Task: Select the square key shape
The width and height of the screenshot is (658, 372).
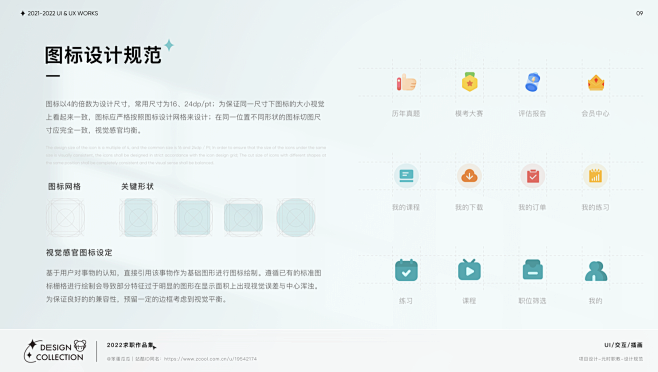Action: (x=193, y=217)
